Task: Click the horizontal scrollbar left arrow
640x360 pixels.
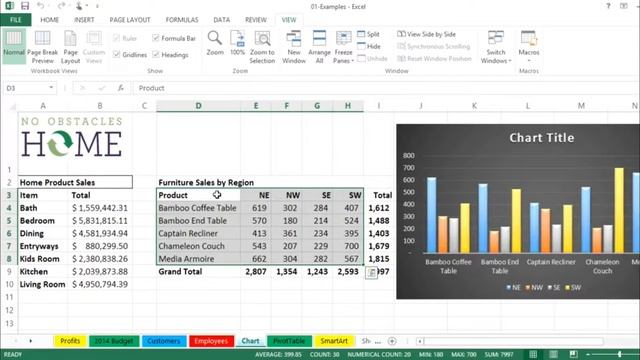Action: click(420, 341)
